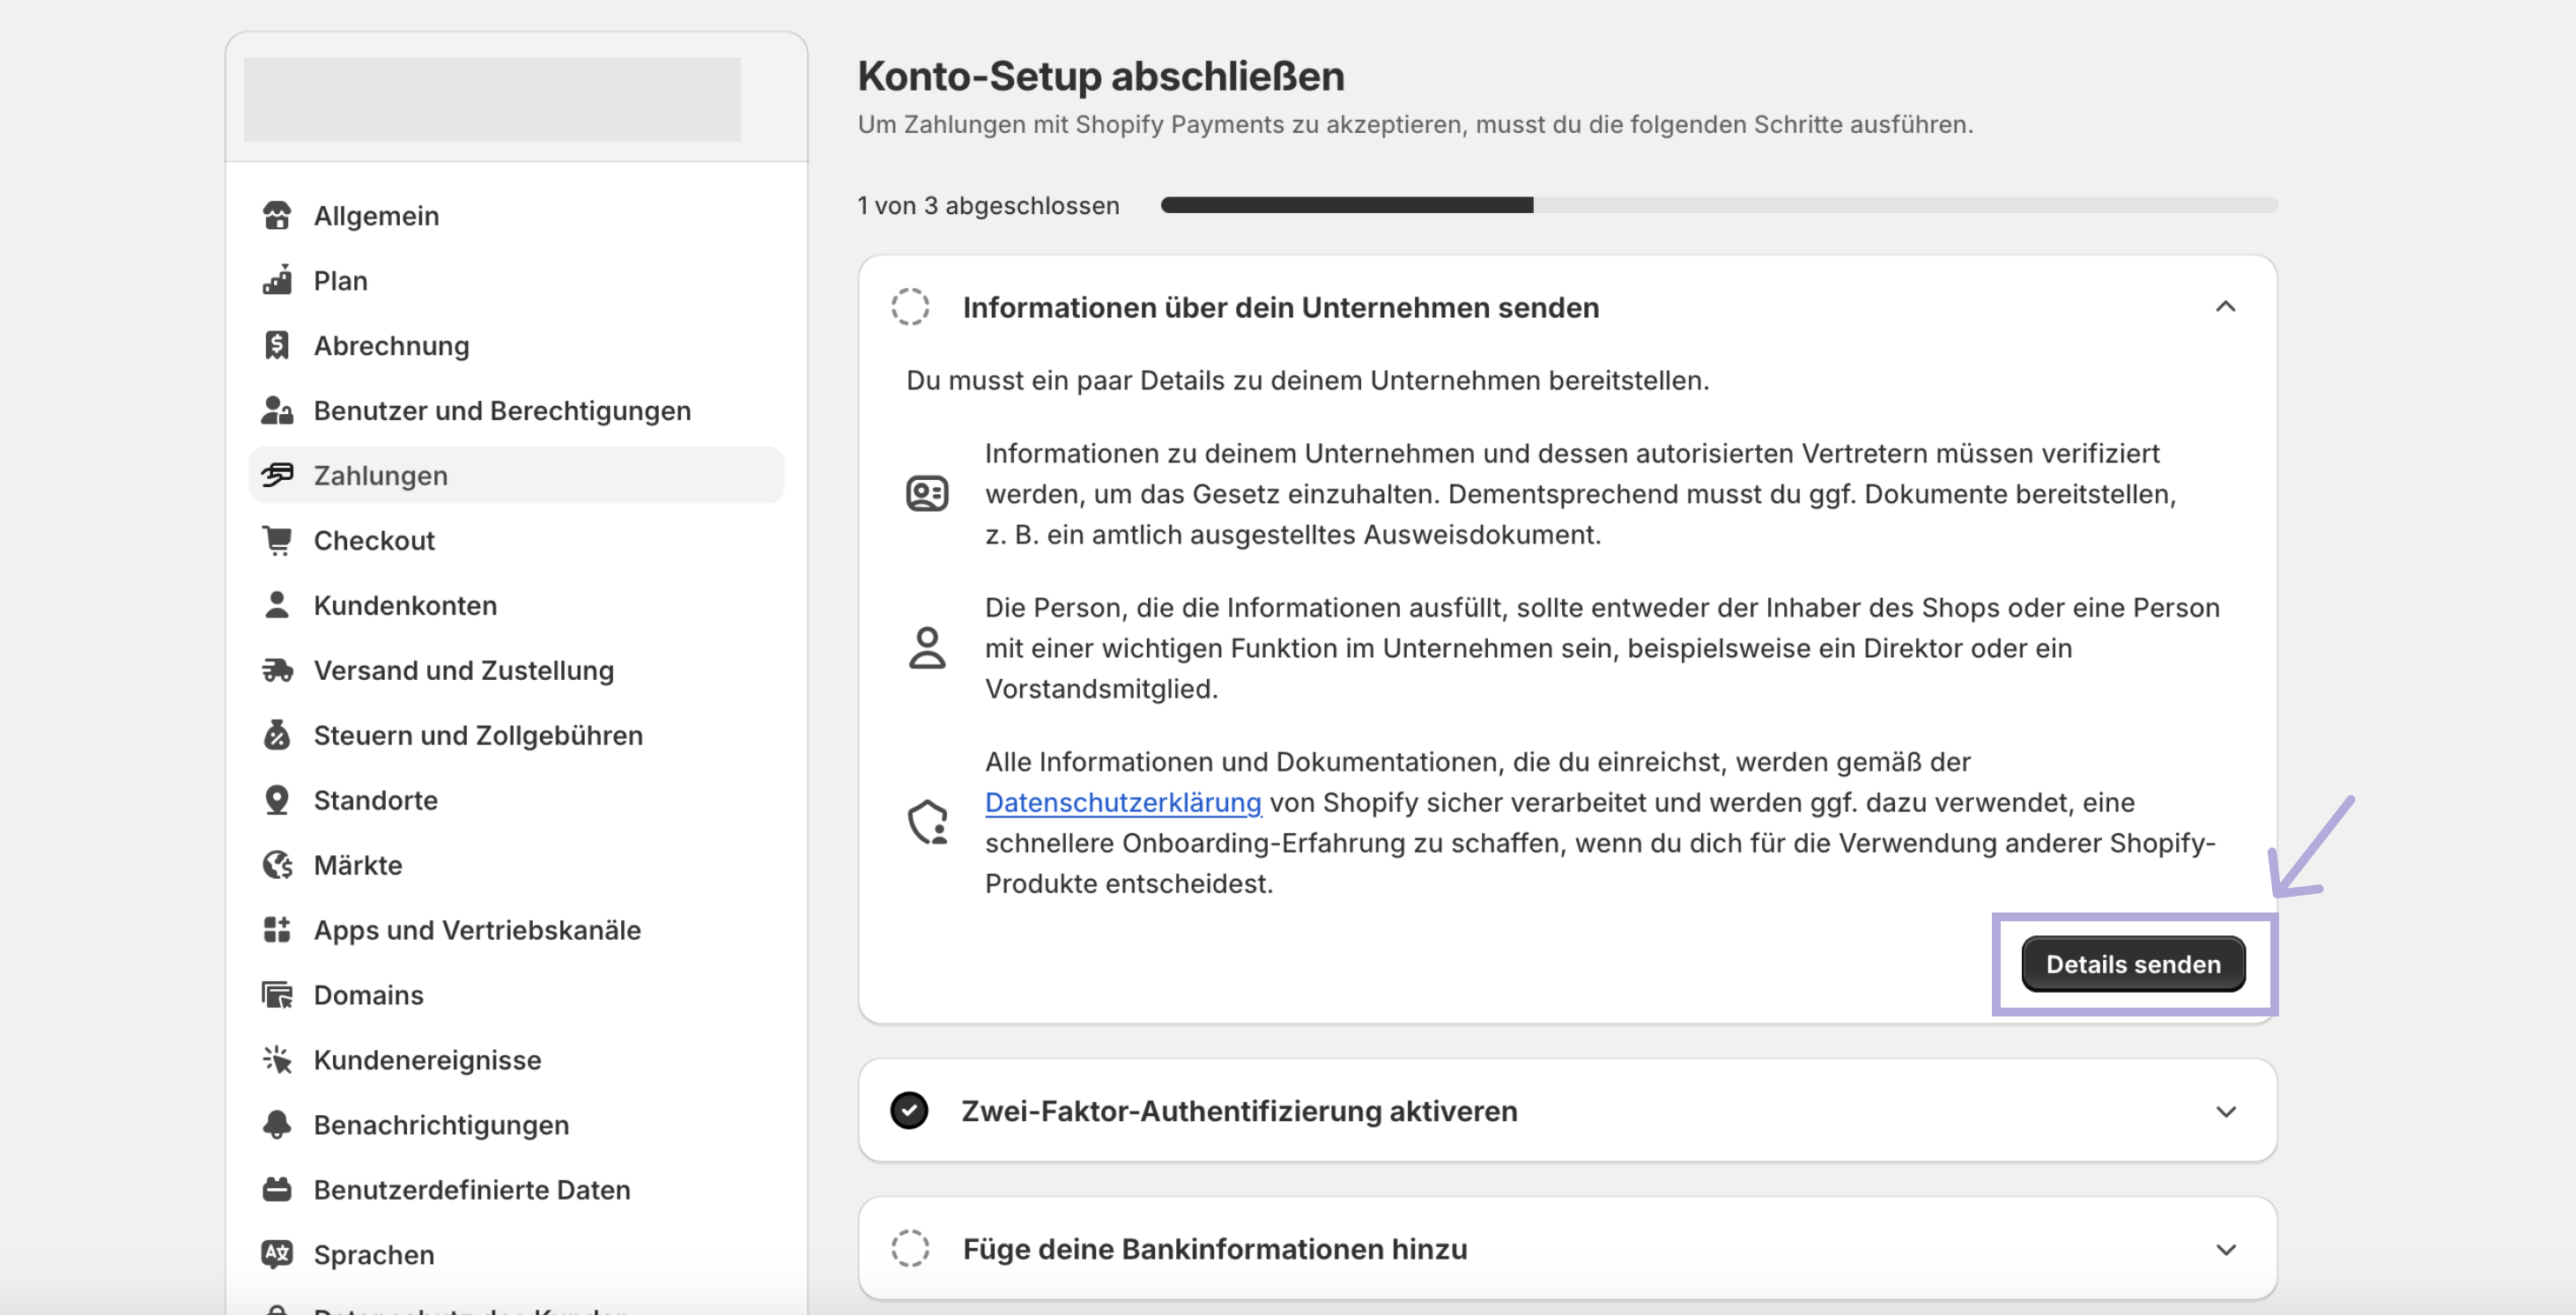
Task: Click the Märkte globe icon
Action: (277, 866)
